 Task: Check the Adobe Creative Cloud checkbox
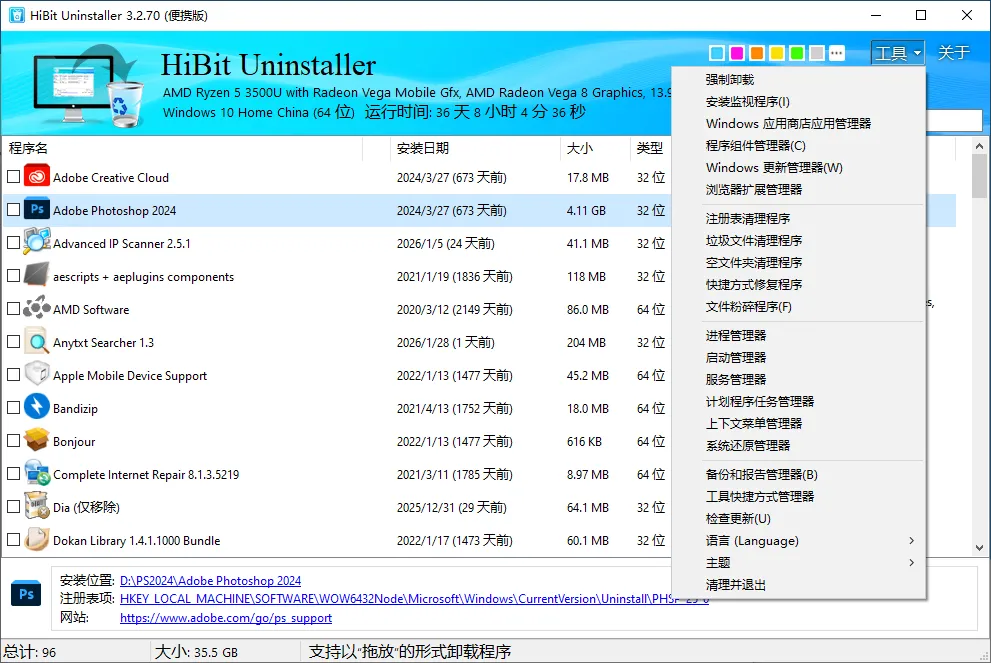13,177
